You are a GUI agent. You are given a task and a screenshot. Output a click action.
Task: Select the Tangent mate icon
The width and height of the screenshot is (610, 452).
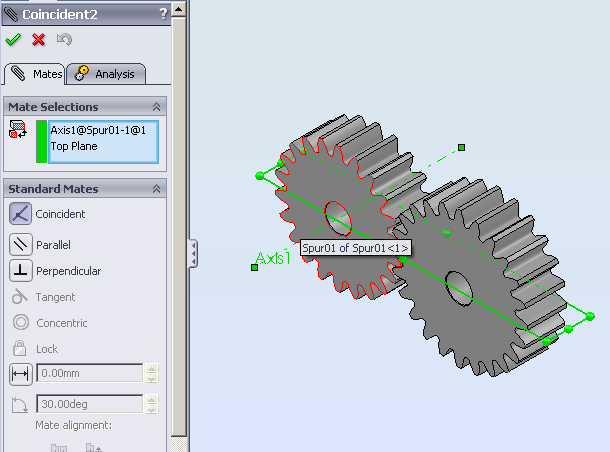pos(20,297)
